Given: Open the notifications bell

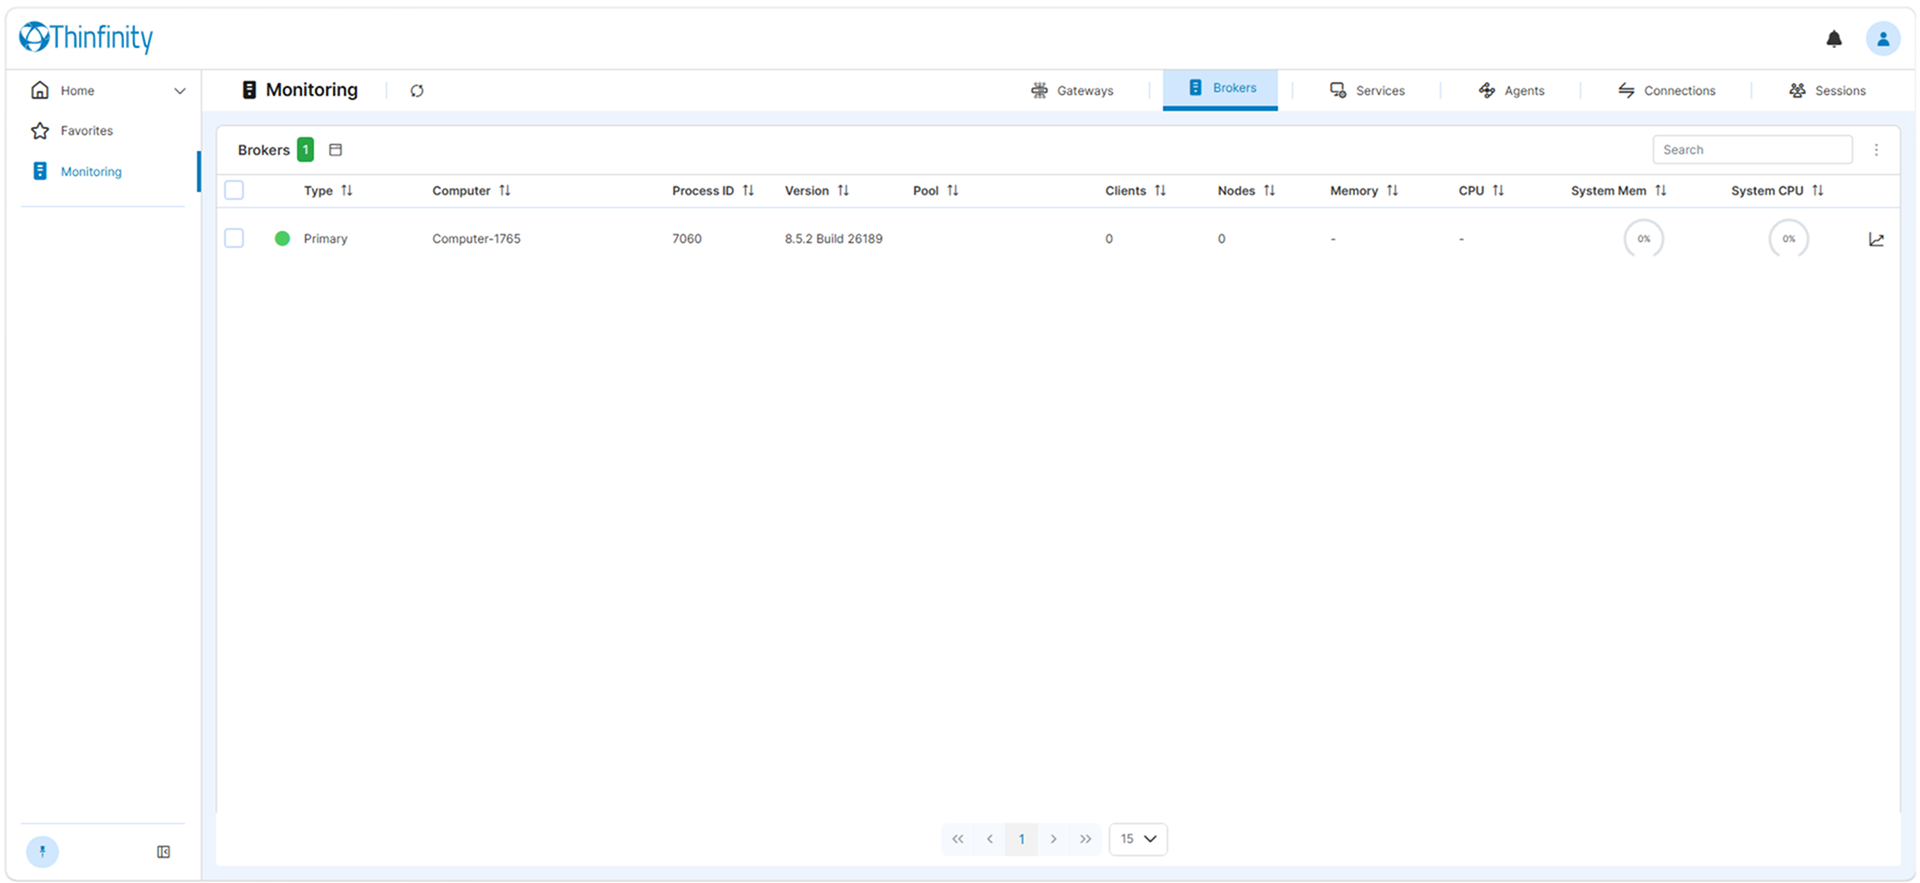Looking at the screenshot, I should coord(1834,39).
